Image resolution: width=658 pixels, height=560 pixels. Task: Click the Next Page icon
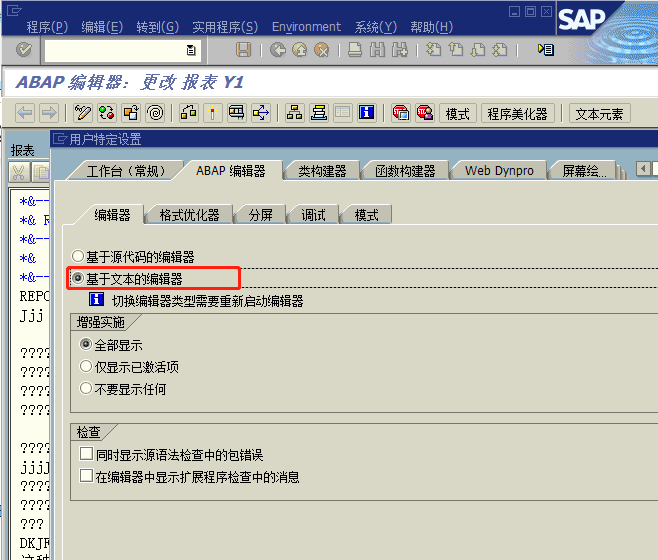(478, 50)
